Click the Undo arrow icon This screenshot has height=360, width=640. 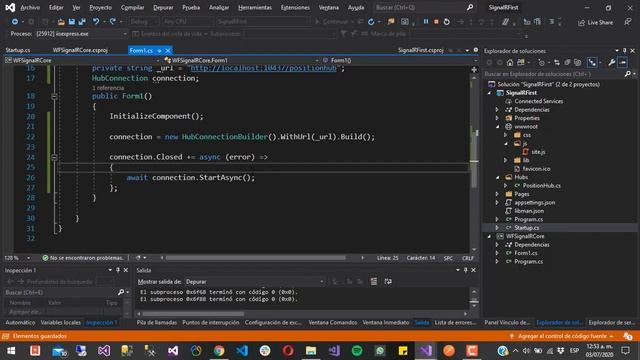(96, 22)
